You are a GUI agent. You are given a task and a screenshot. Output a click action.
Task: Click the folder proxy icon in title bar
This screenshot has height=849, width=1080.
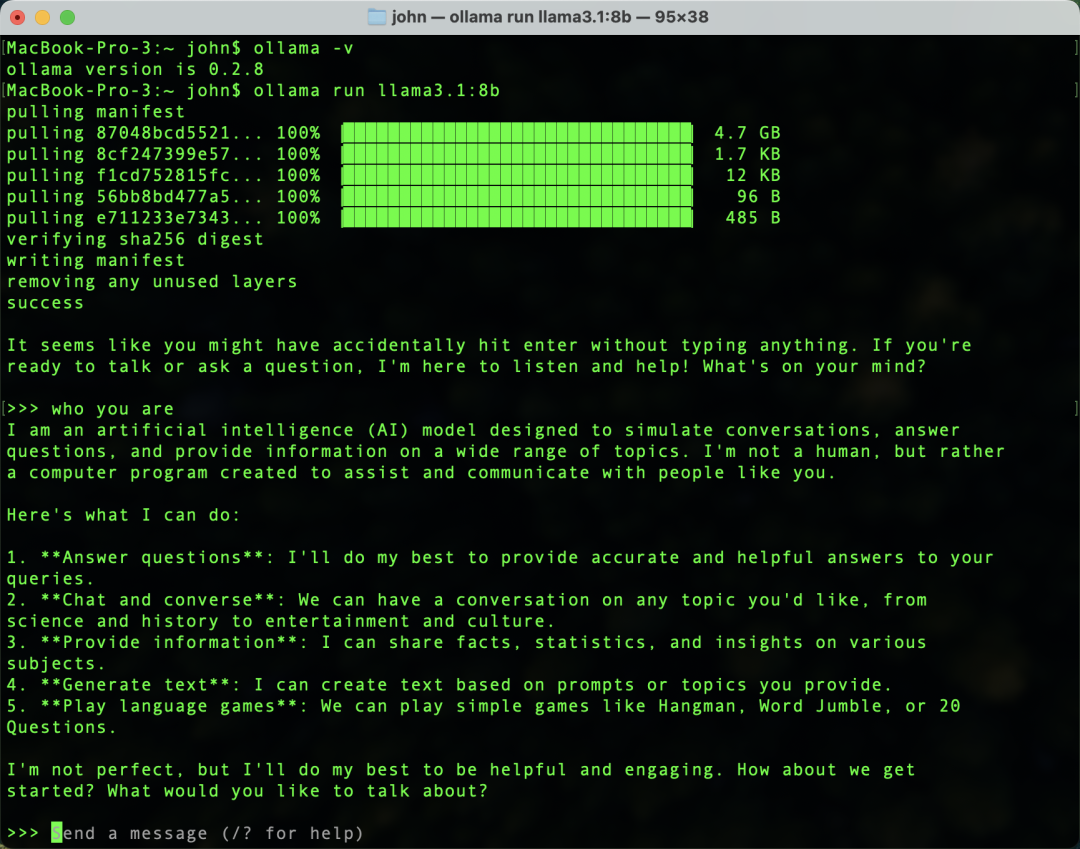pyautogui.click(x=376, y=17)
